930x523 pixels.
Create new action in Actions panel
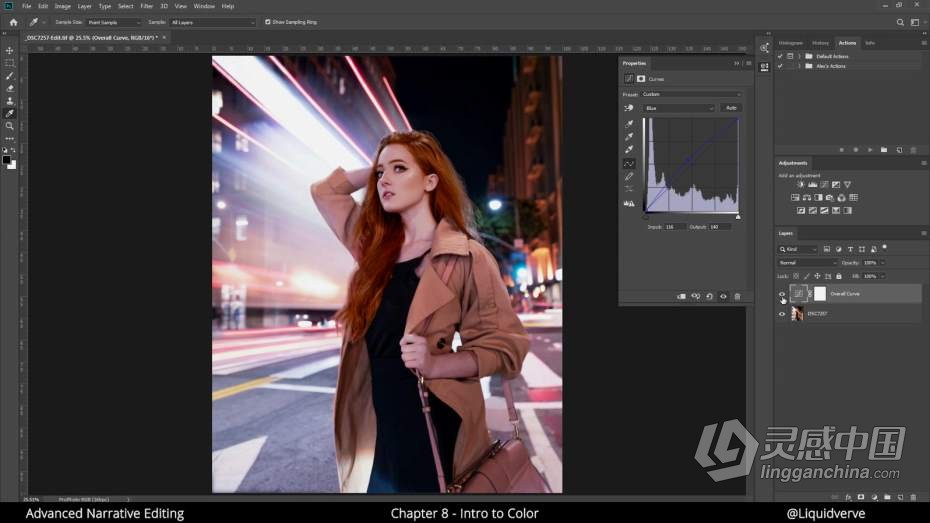pyautogui.click(x=899, y=150)
